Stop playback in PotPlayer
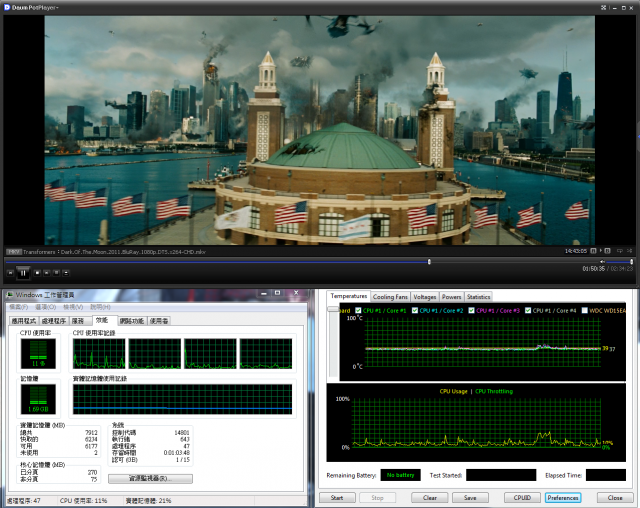640x508 pixels. coord(37,273)
